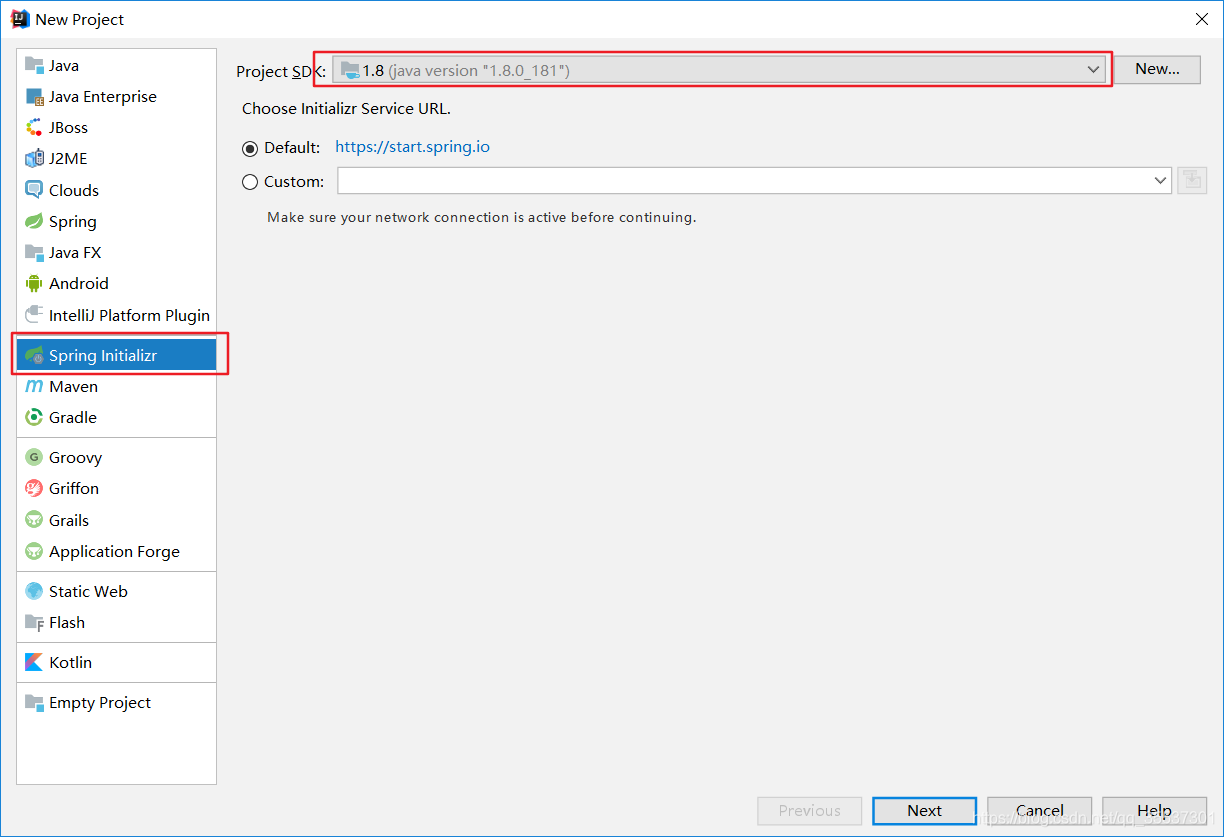Select the IntelliJ Platform Plugin entry text
1224x837 pixels.
(x=130, y=315)
